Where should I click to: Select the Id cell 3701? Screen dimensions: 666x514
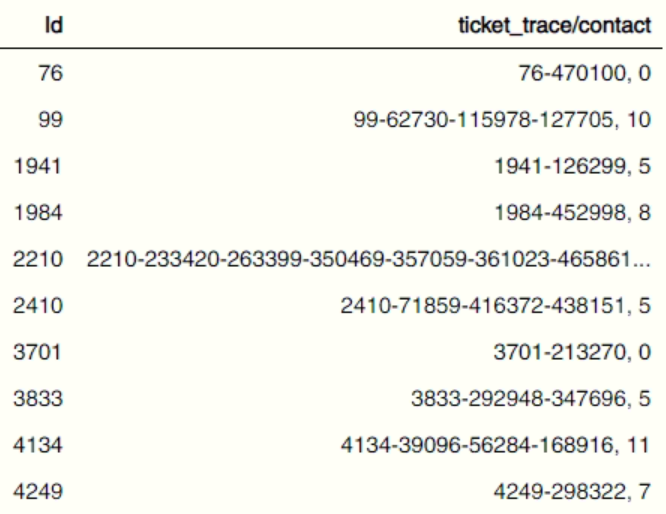38,352
